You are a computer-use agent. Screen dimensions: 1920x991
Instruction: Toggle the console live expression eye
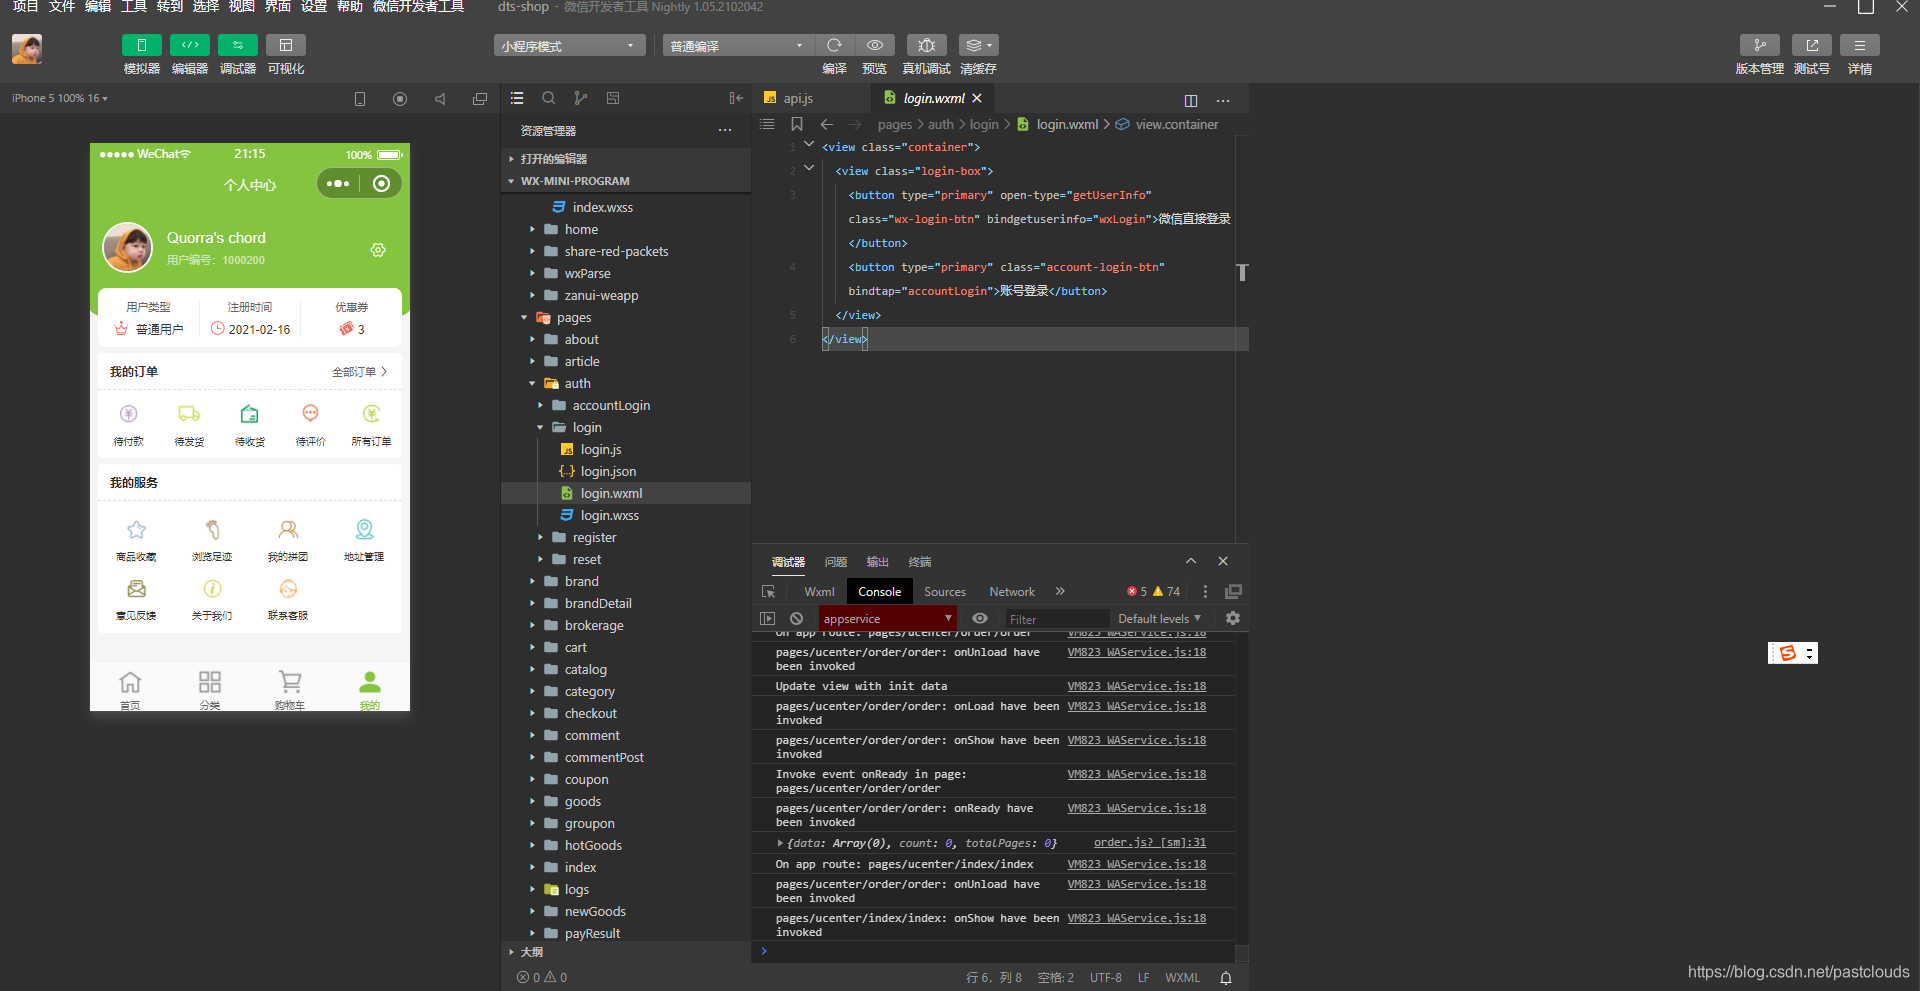(x=980, y=619)
